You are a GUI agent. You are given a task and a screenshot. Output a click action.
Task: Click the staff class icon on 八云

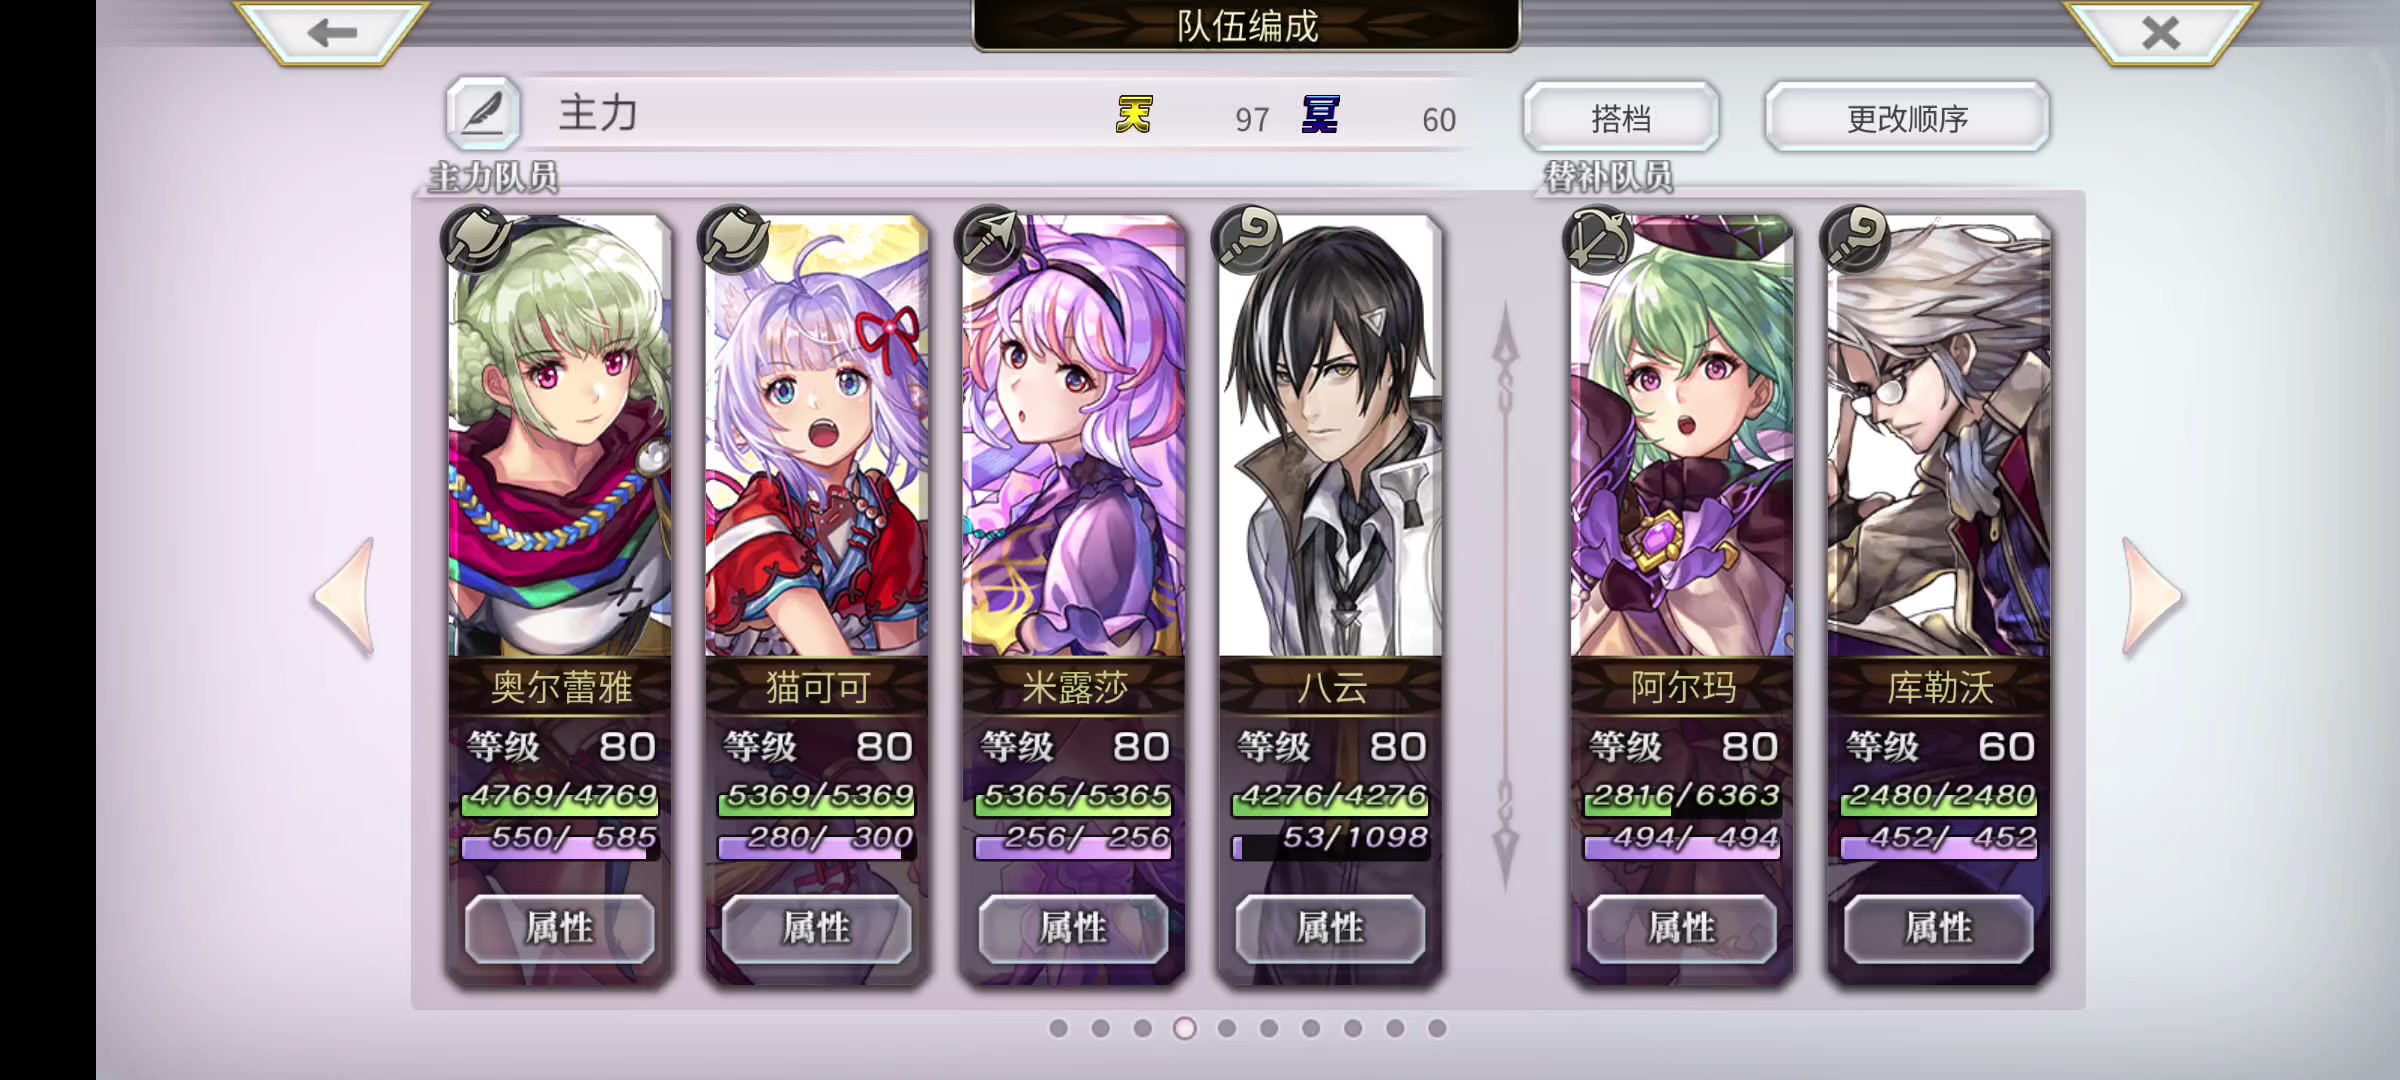point(1246,240)
